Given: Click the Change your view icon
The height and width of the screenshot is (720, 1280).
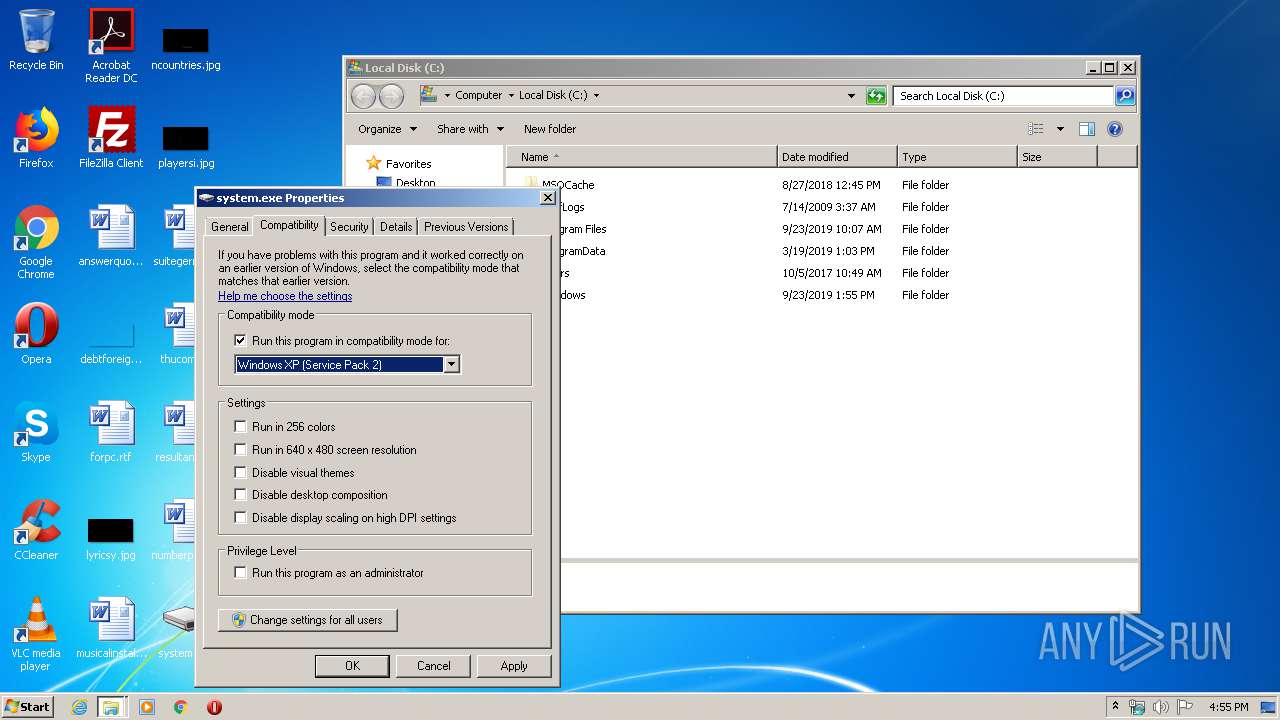Looking at the screenshot, I should [1036, 129].
